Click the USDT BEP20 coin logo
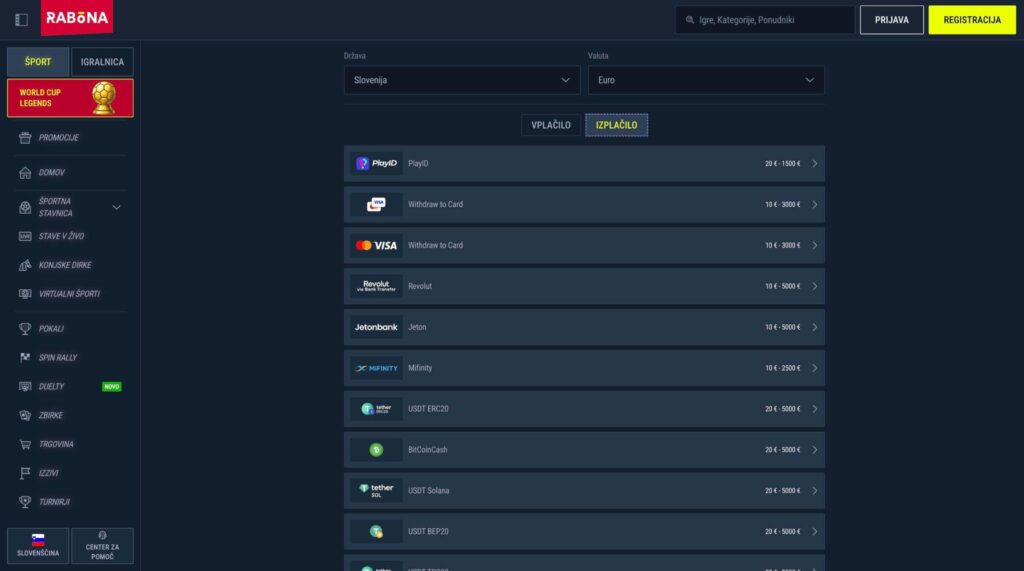Screen dimensions: 1024x571 pos(376,531)
